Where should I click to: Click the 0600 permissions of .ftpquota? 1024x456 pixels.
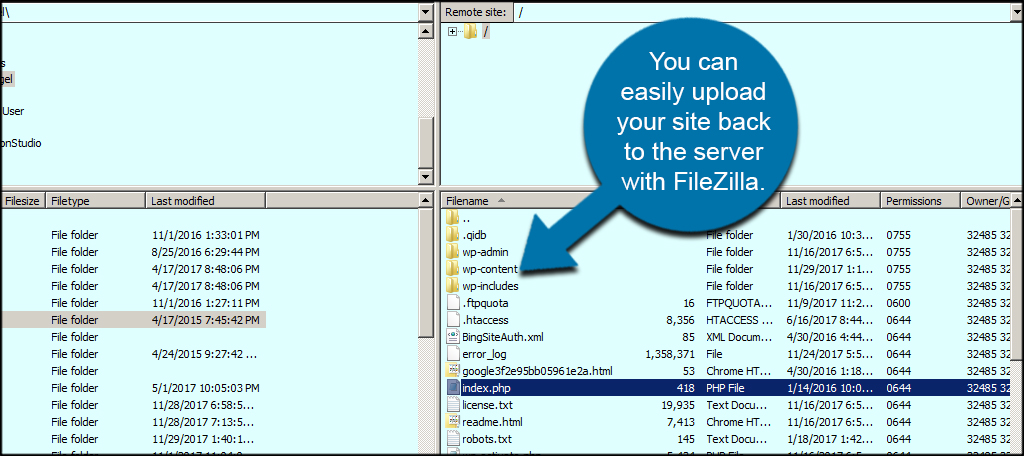898,303
